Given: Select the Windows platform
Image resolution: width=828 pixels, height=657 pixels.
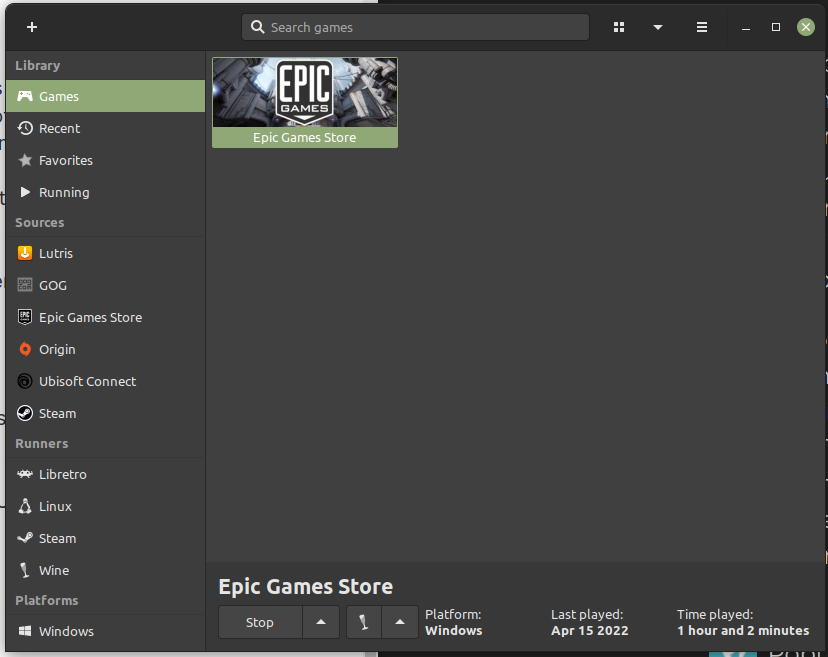Looking at the screenshot, I should coord(106,631).
